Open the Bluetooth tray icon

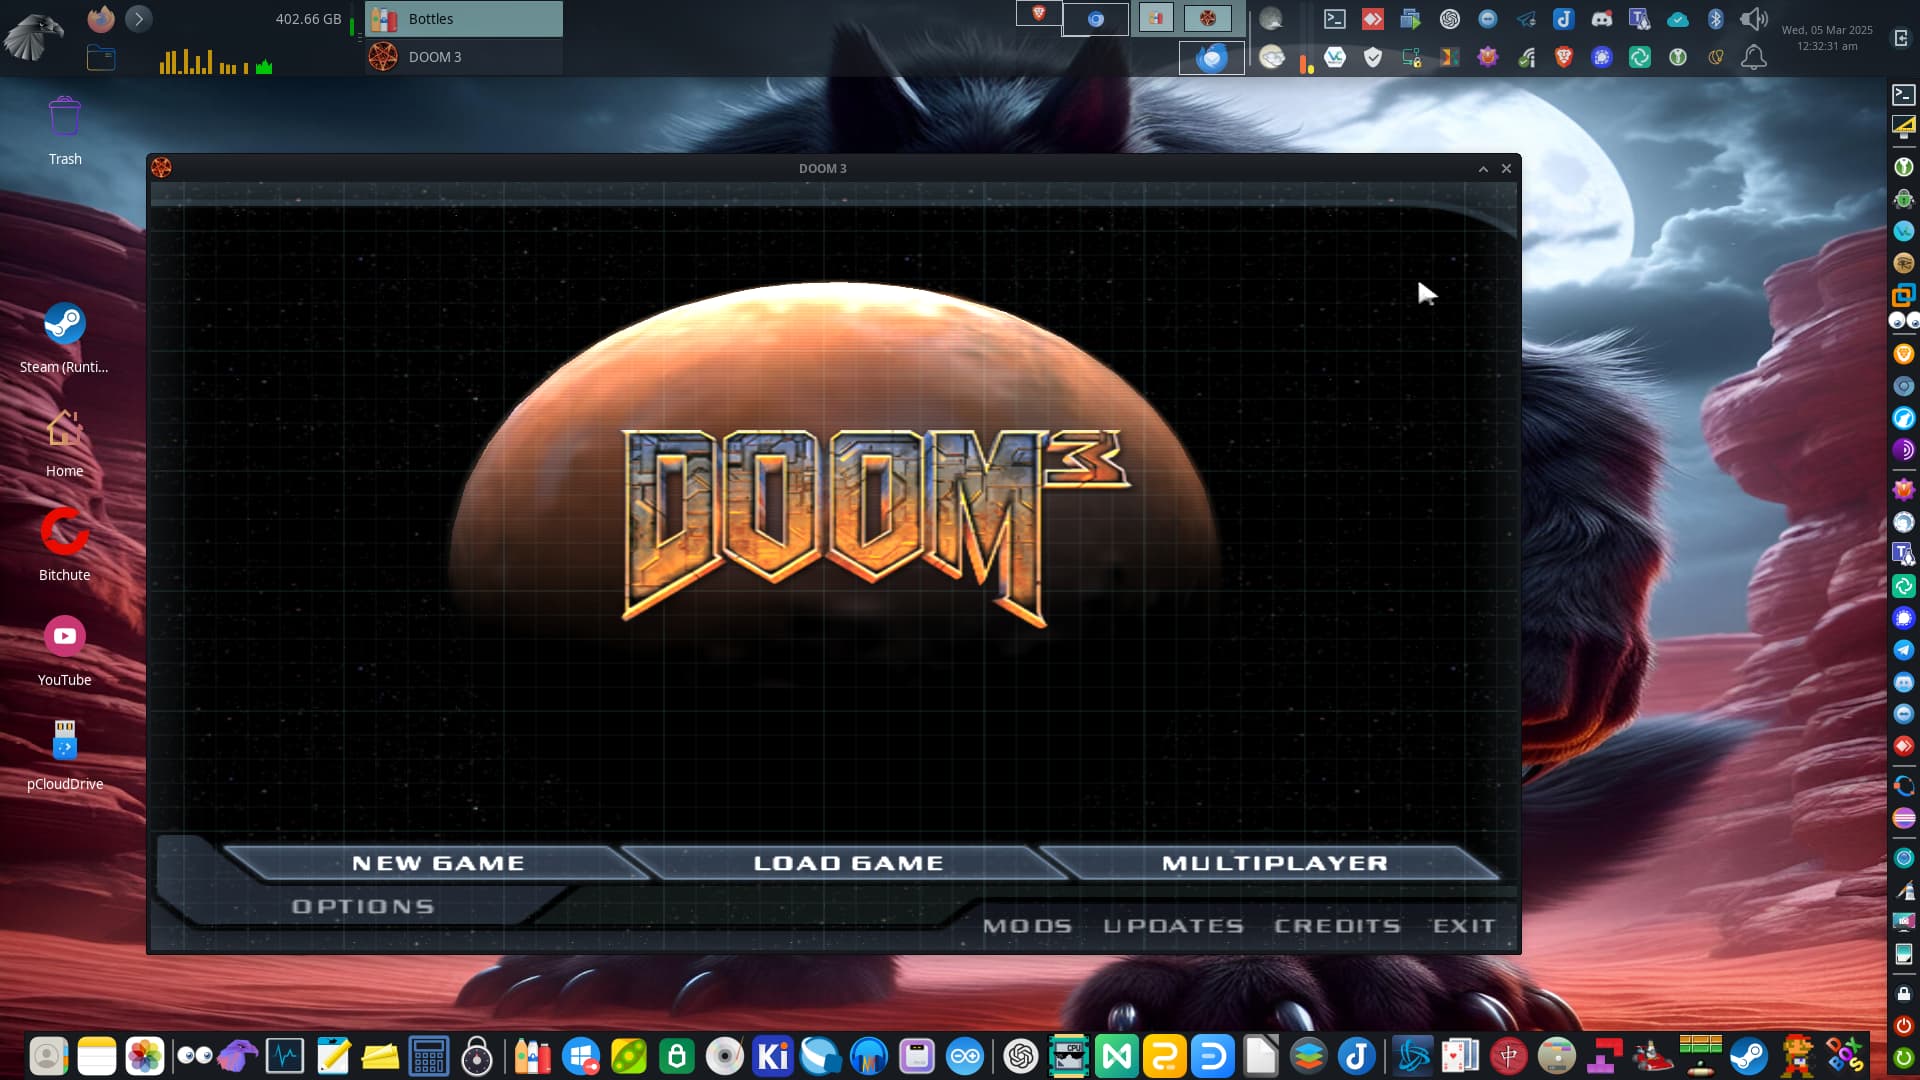1716,19
